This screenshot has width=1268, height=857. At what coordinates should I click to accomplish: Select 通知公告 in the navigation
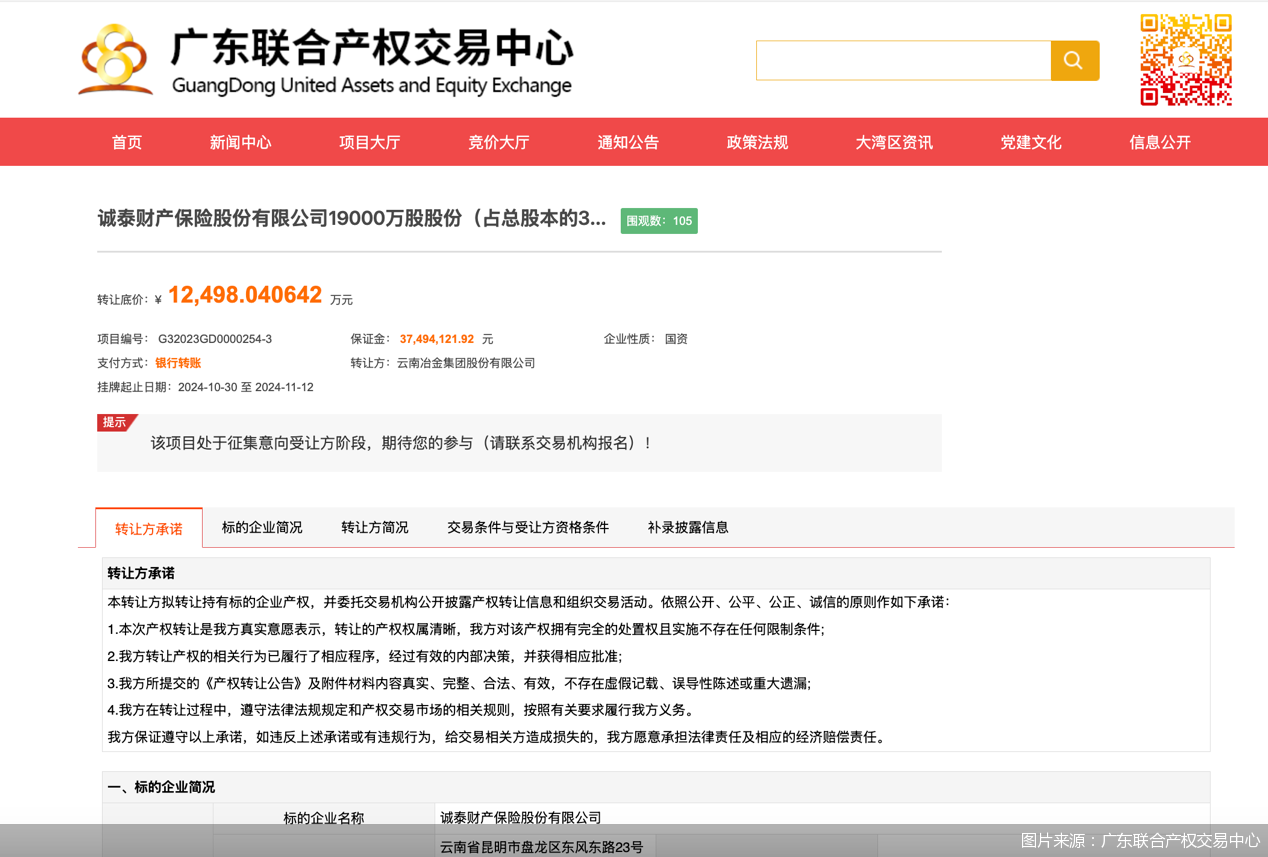coord(628,142)
